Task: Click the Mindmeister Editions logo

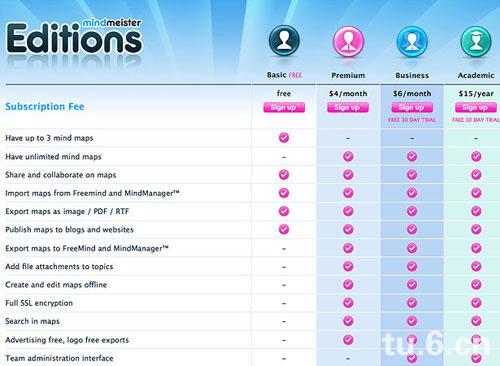Action: (74, 36)
